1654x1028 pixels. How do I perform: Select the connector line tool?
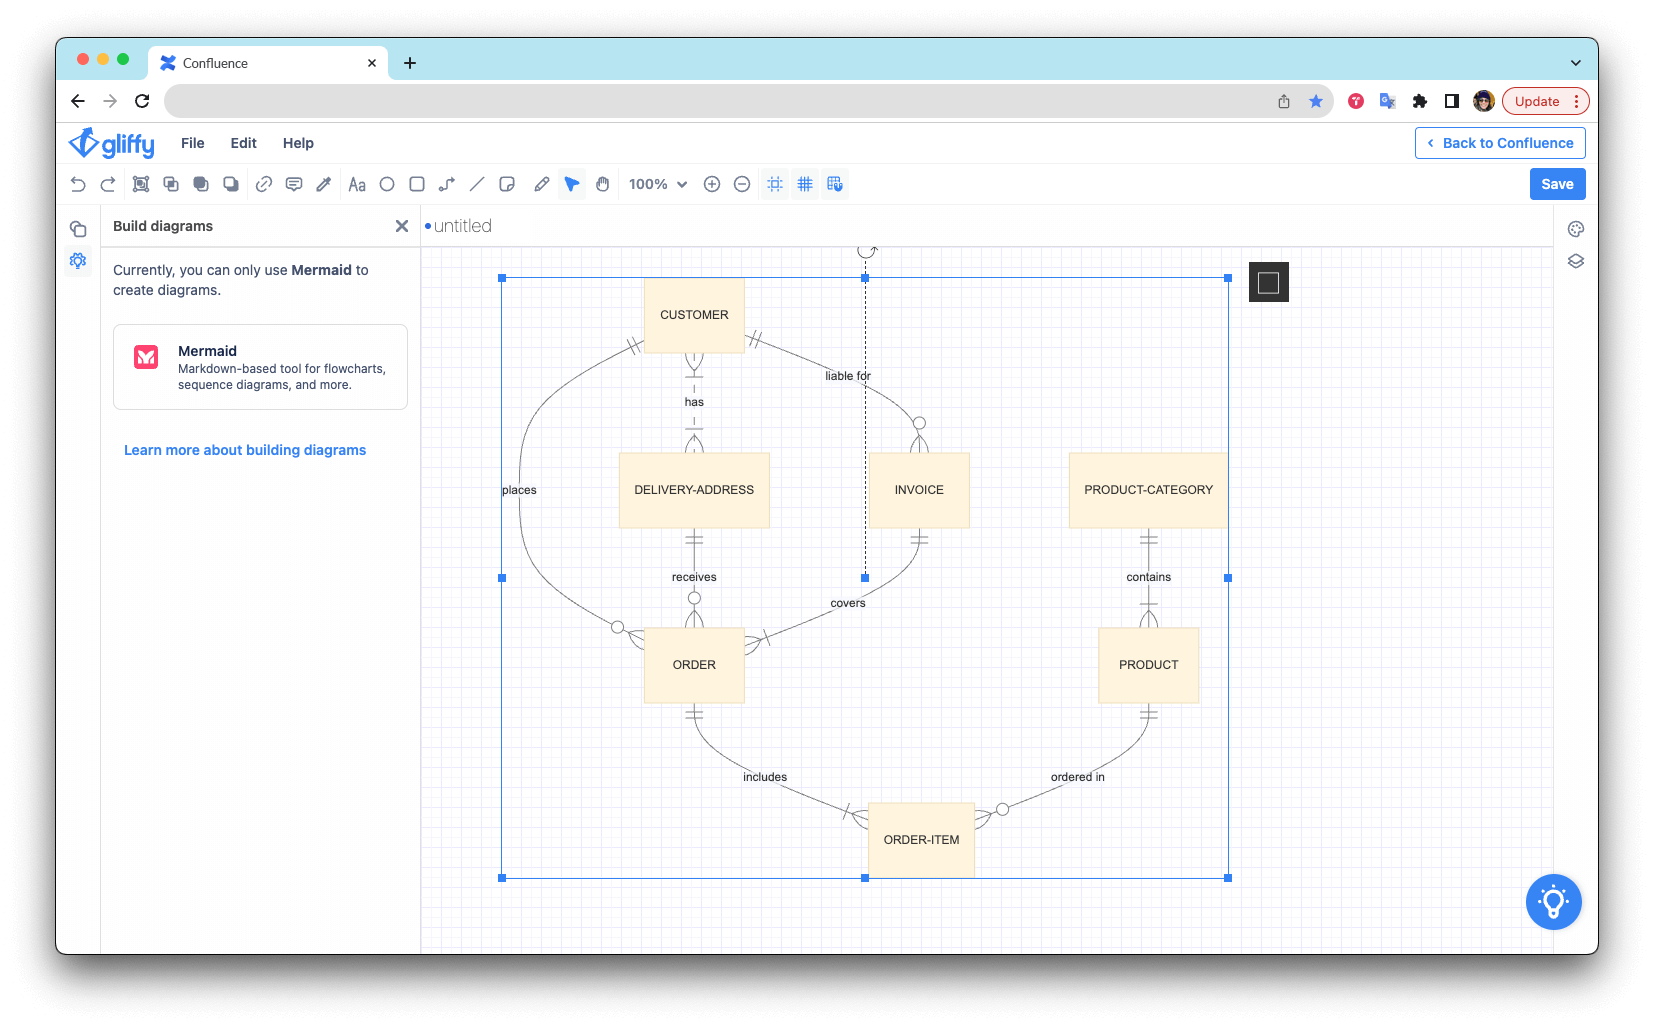click(x=447, y=184)
